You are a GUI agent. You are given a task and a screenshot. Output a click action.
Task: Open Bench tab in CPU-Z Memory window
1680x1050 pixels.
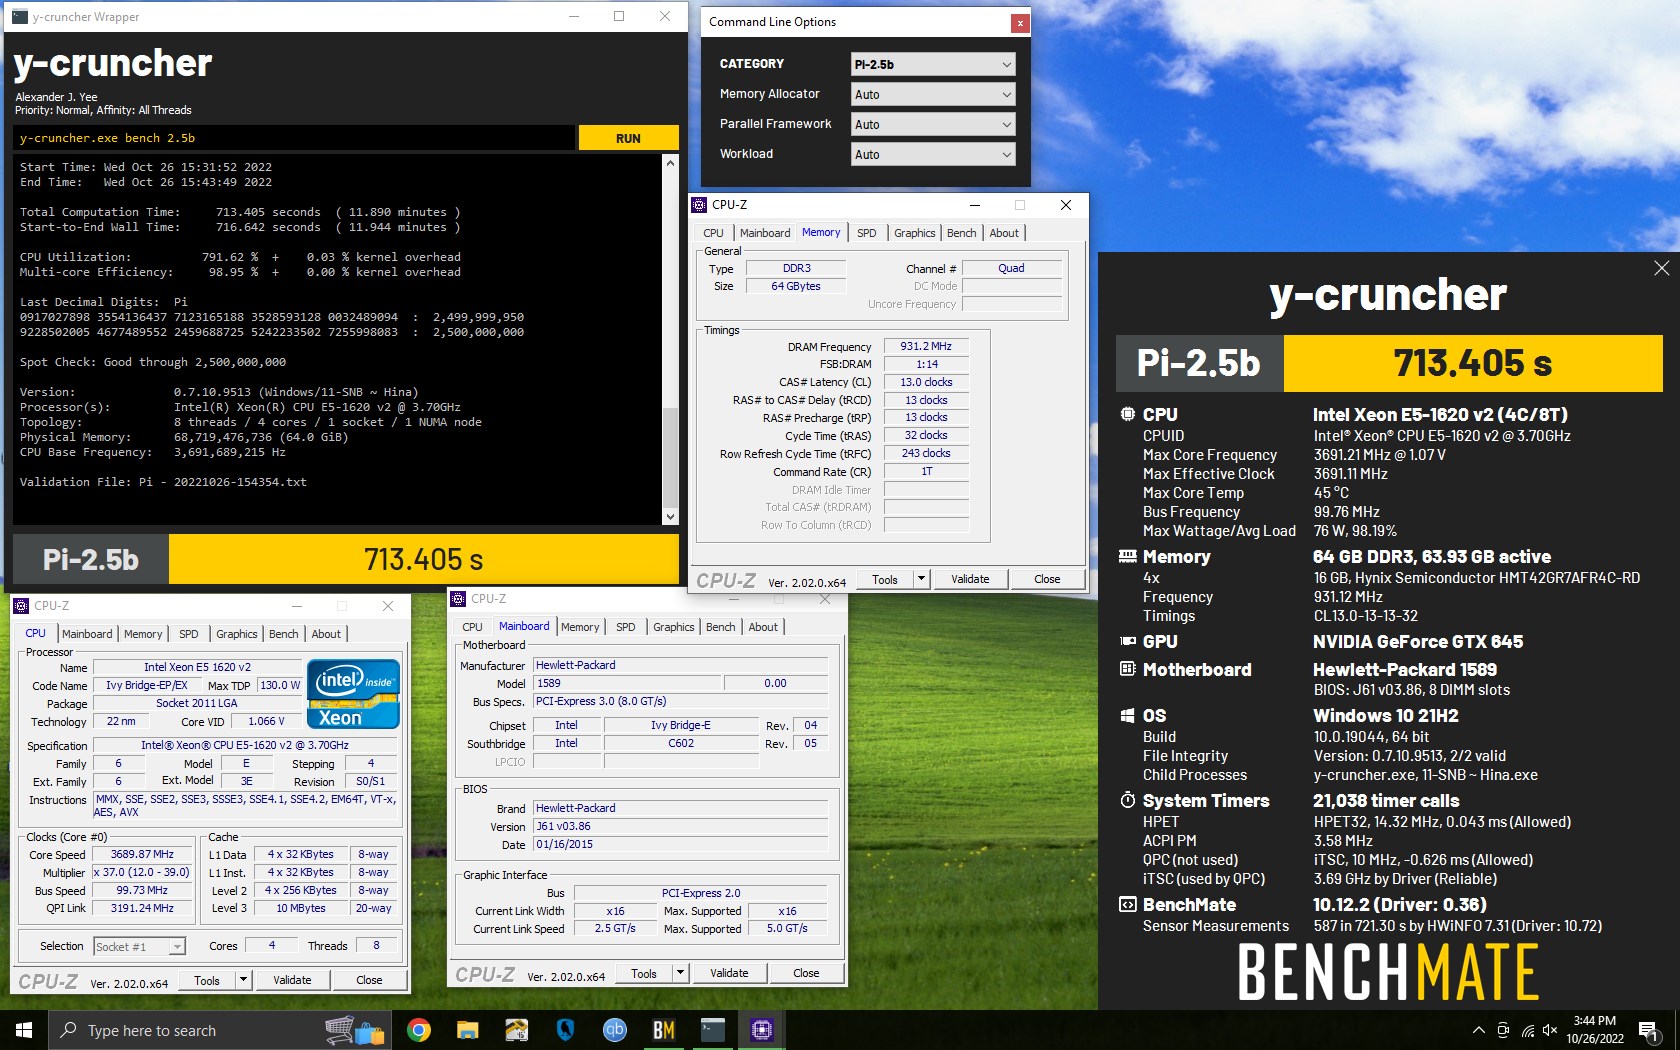[961, 233]
